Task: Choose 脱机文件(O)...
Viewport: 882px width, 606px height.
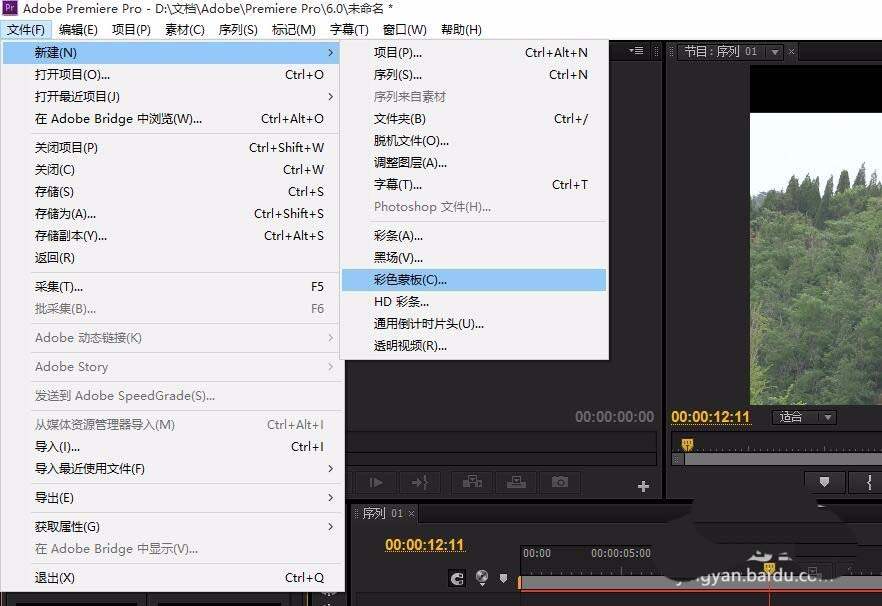Action: pos(474,141)
